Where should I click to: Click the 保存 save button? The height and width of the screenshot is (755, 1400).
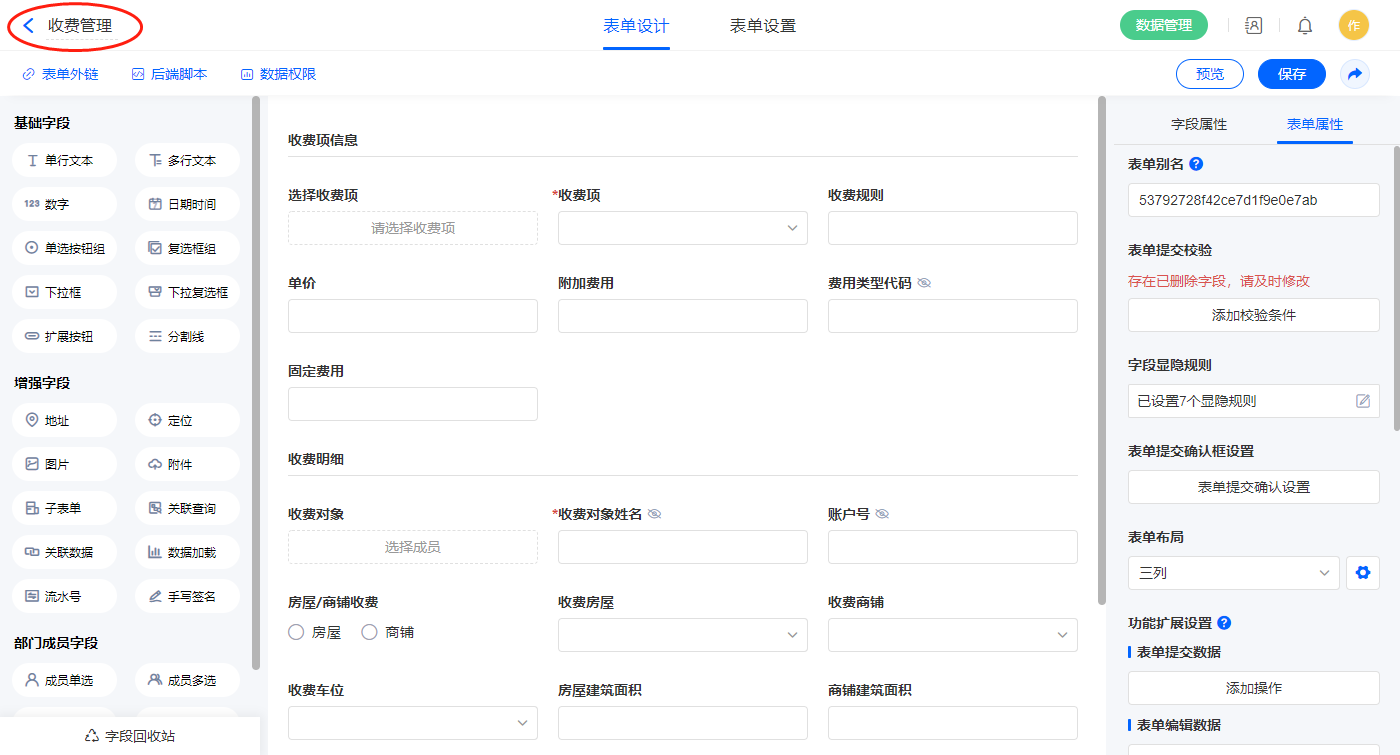[1292, 74]
